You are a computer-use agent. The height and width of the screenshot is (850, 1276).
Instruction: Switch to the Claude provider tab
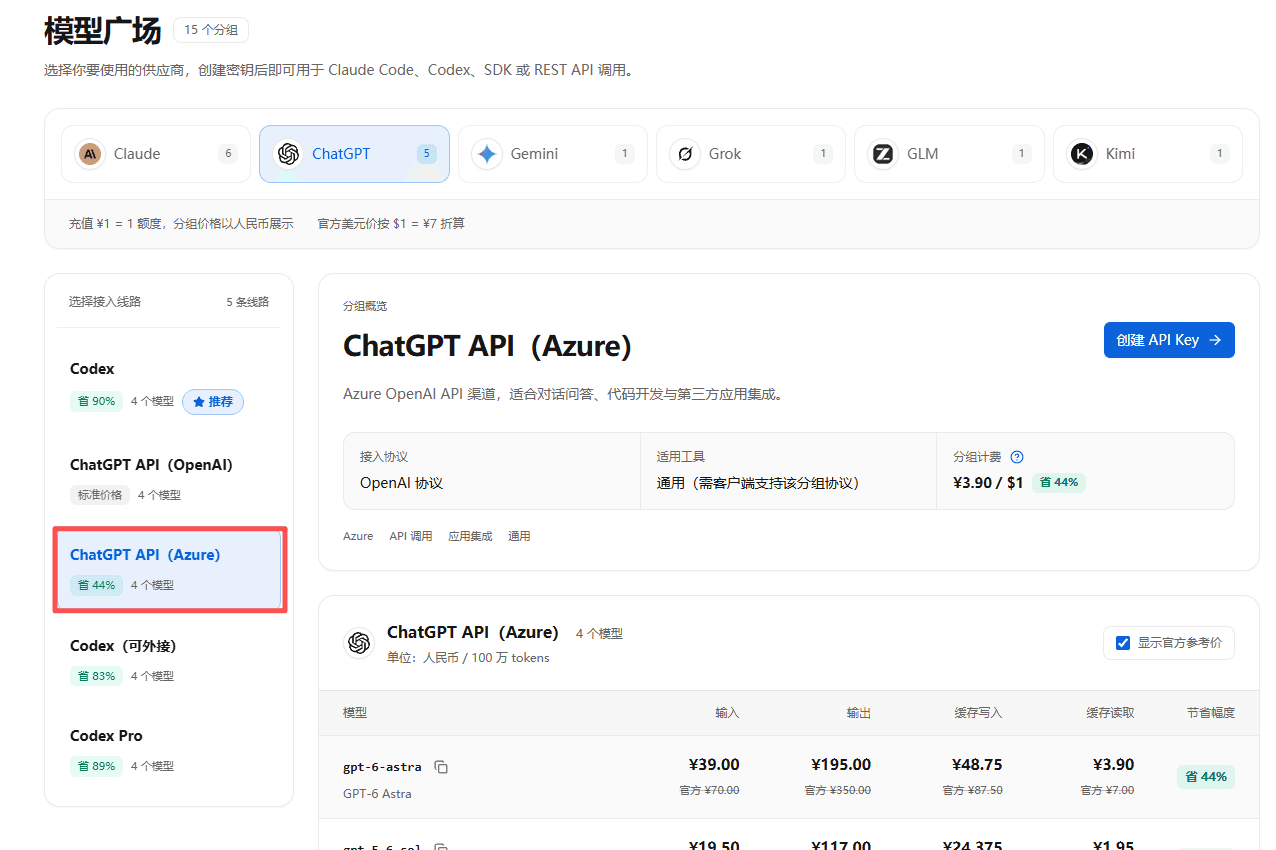tap(156, 154)
